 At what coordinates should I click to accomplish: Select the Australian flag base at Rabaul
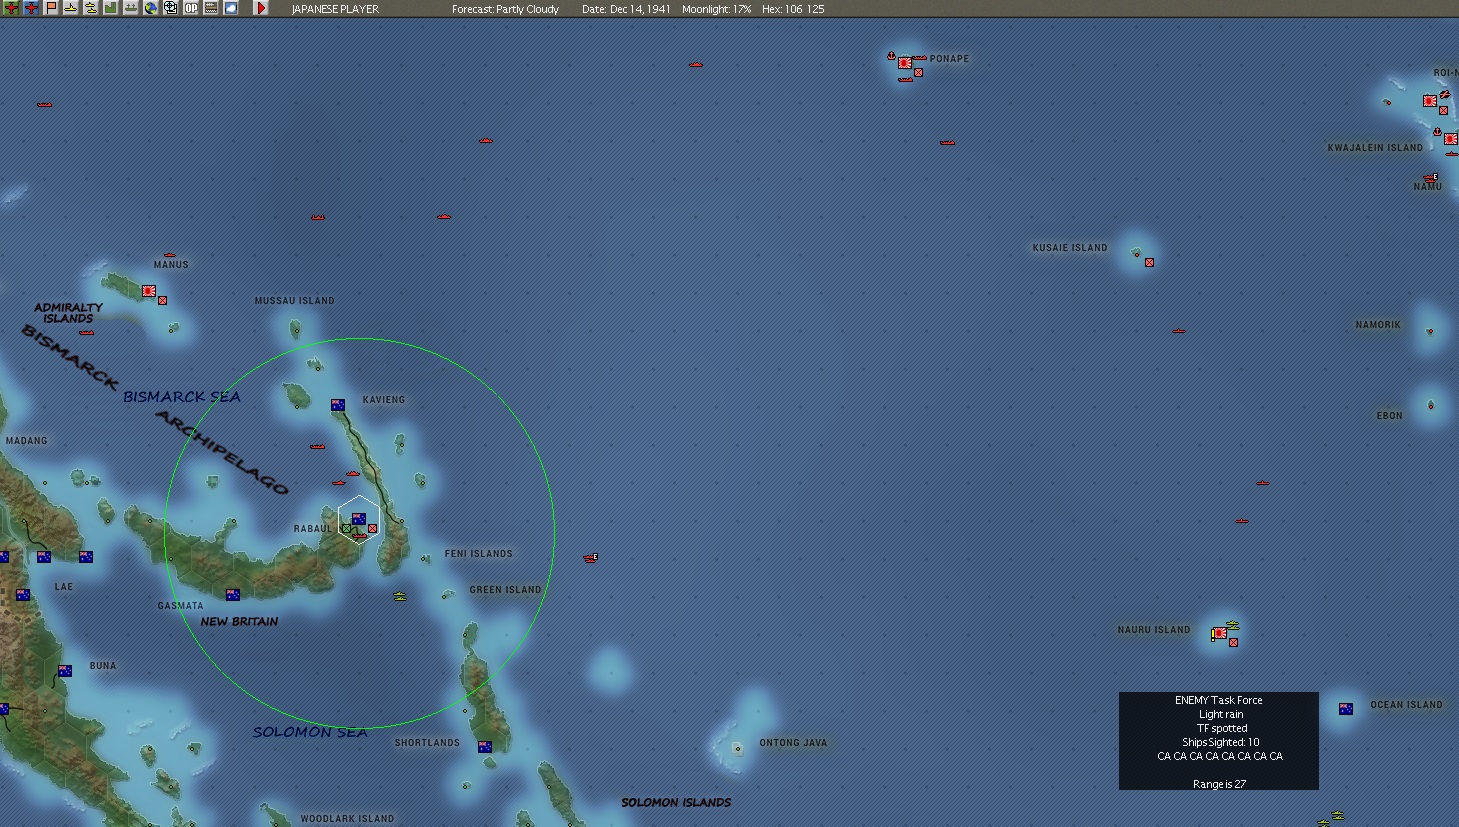pos(359,519)
